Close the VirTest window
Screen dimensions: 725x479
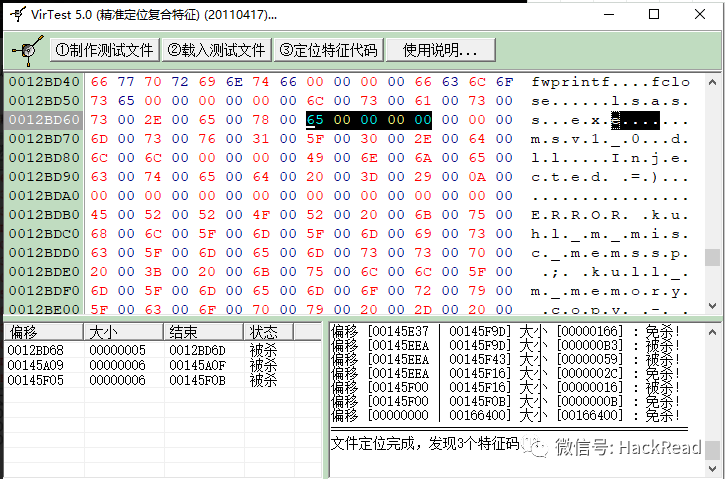700,14
